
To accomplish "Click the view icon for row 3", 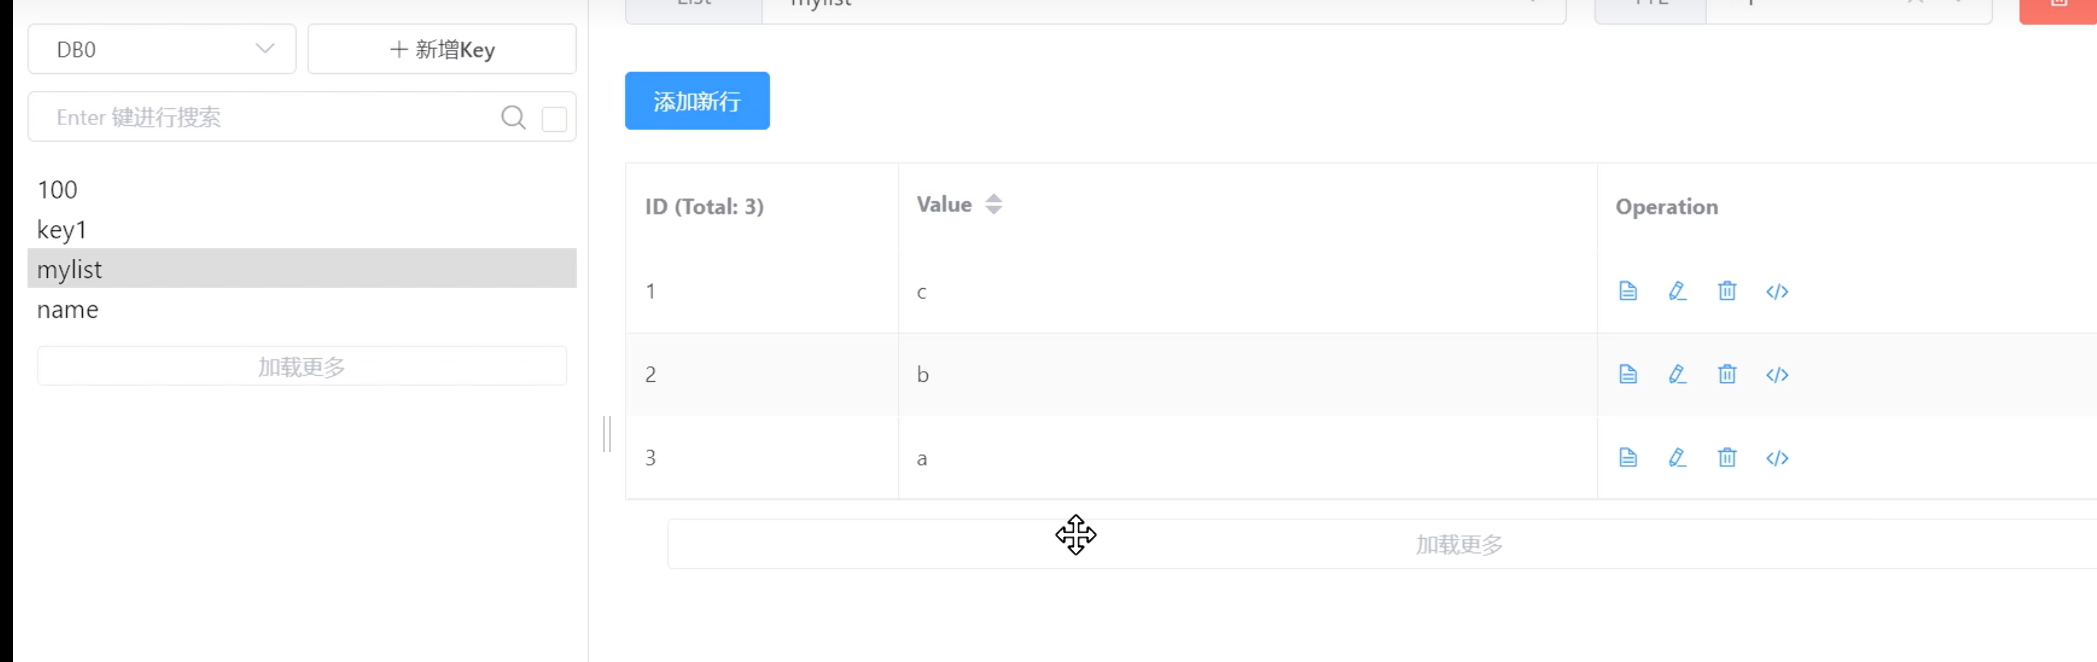I will (1628, 458).
